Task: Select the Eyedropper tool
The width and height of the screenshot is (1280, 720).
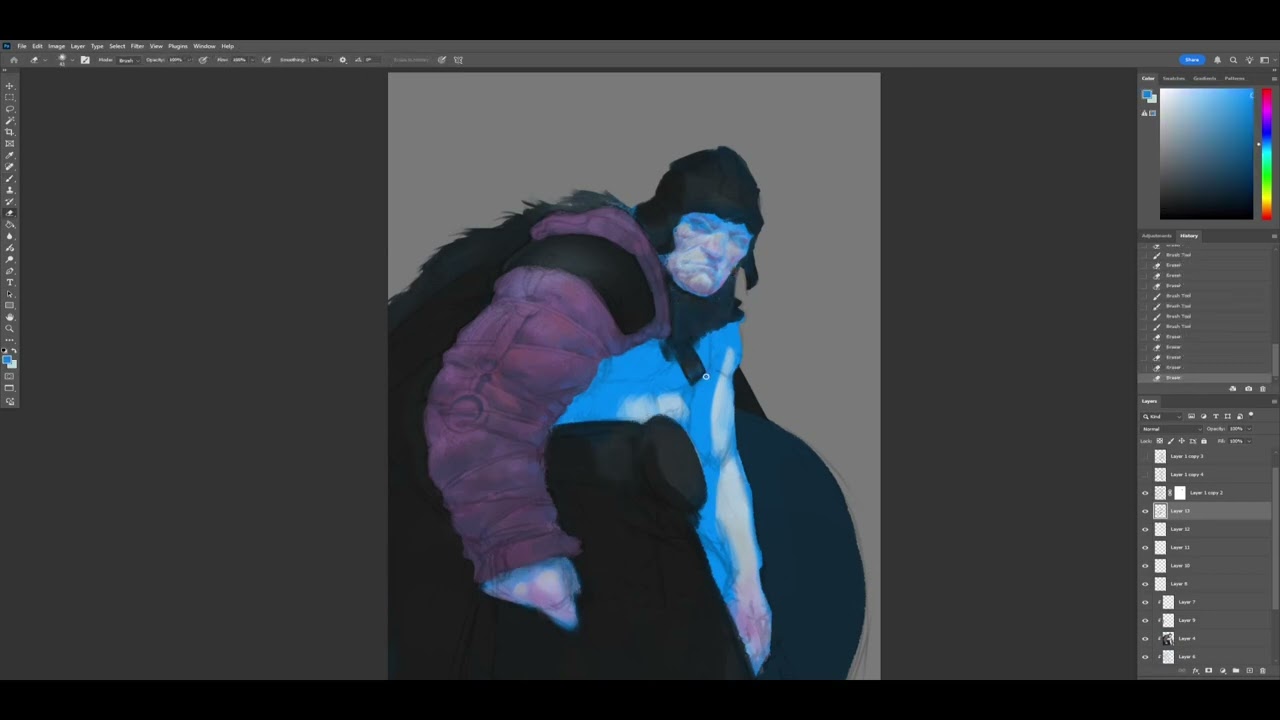Action: pyautogui.click(x=10, y=155)
